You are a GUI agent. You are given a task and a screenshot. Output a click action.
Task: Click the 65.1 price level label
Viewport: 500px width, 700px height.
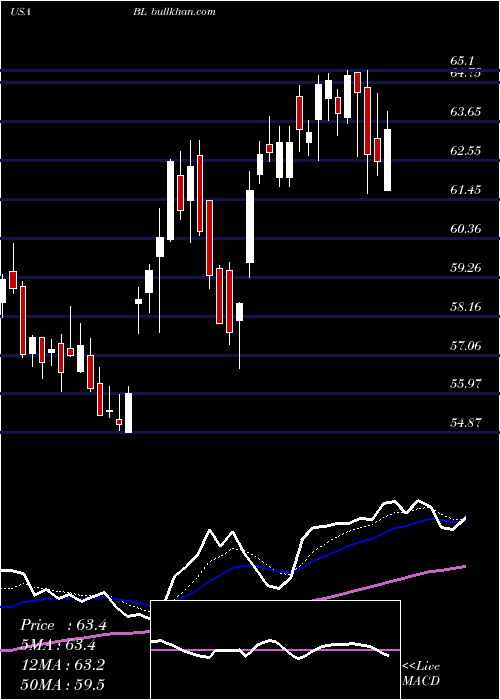coord(462,61)
